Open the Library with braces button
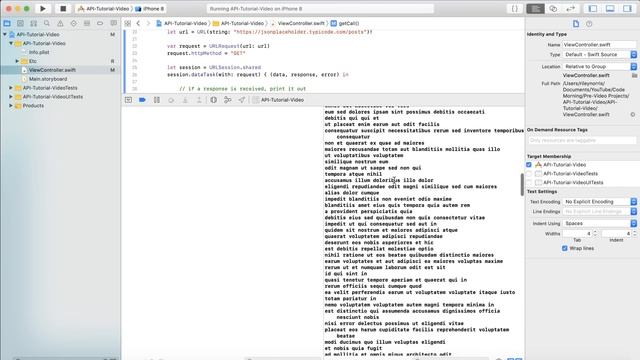640x360 pixels. 515,9
